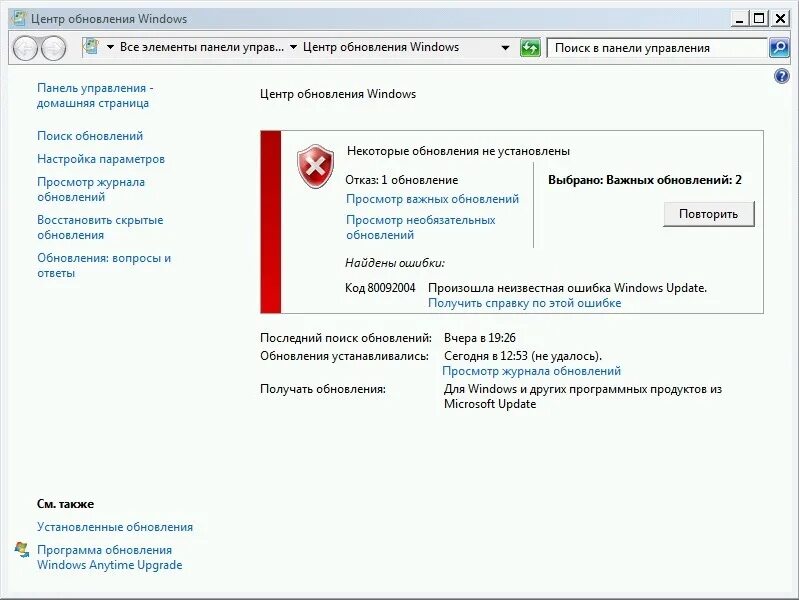Click the text 'Вчера в 19:26'
The width and height of the screenshot is (799, 600).
[480, 337]
